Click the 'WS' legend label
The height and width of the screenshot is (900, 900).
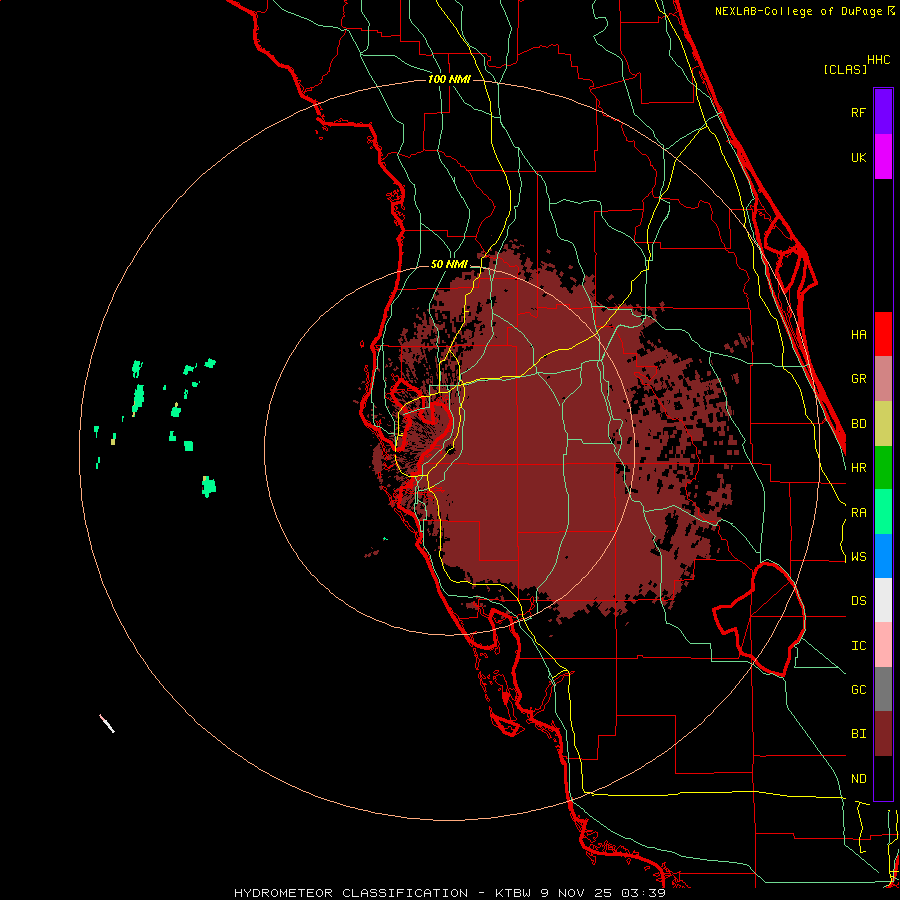tap(858, 557)
